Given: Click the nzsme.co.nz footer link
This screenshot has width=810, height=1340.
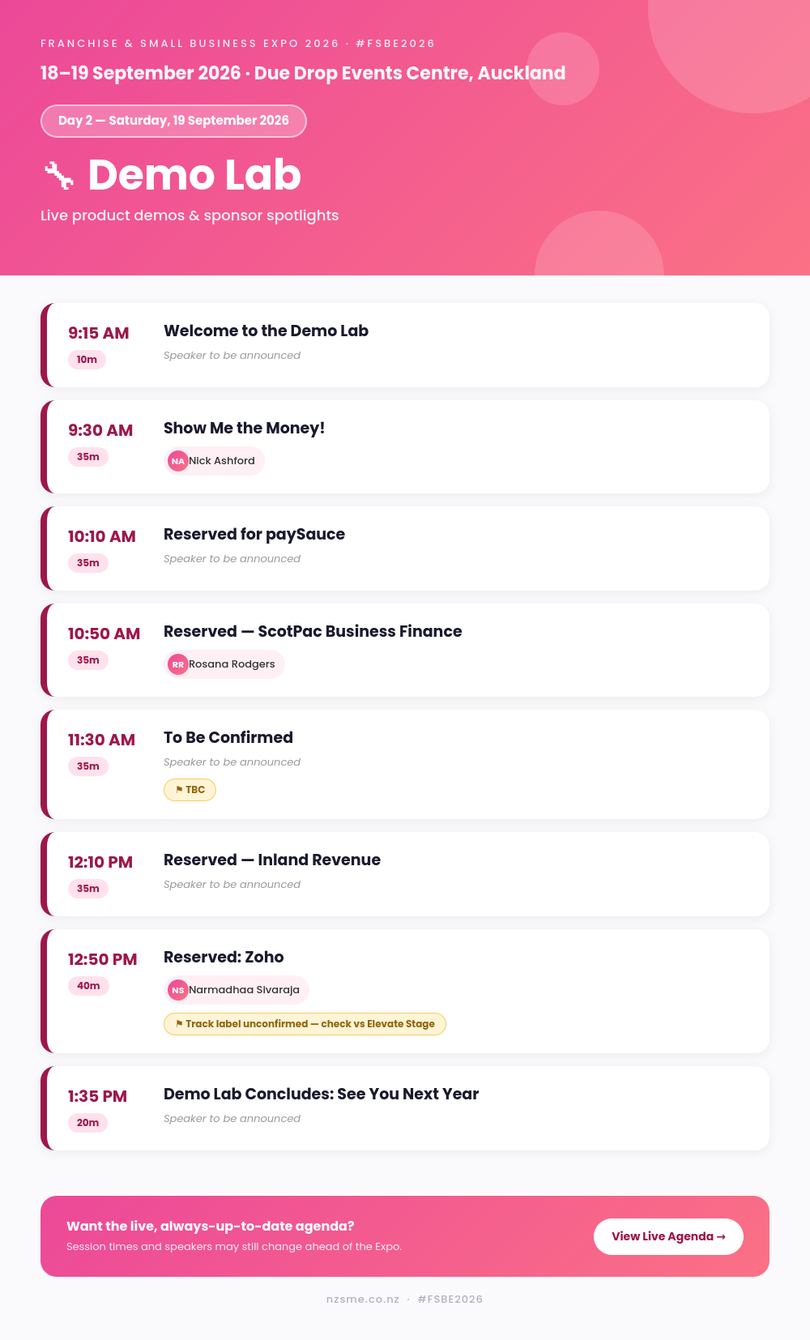Looking at the screenshot, I should [x=363, y=1299].
